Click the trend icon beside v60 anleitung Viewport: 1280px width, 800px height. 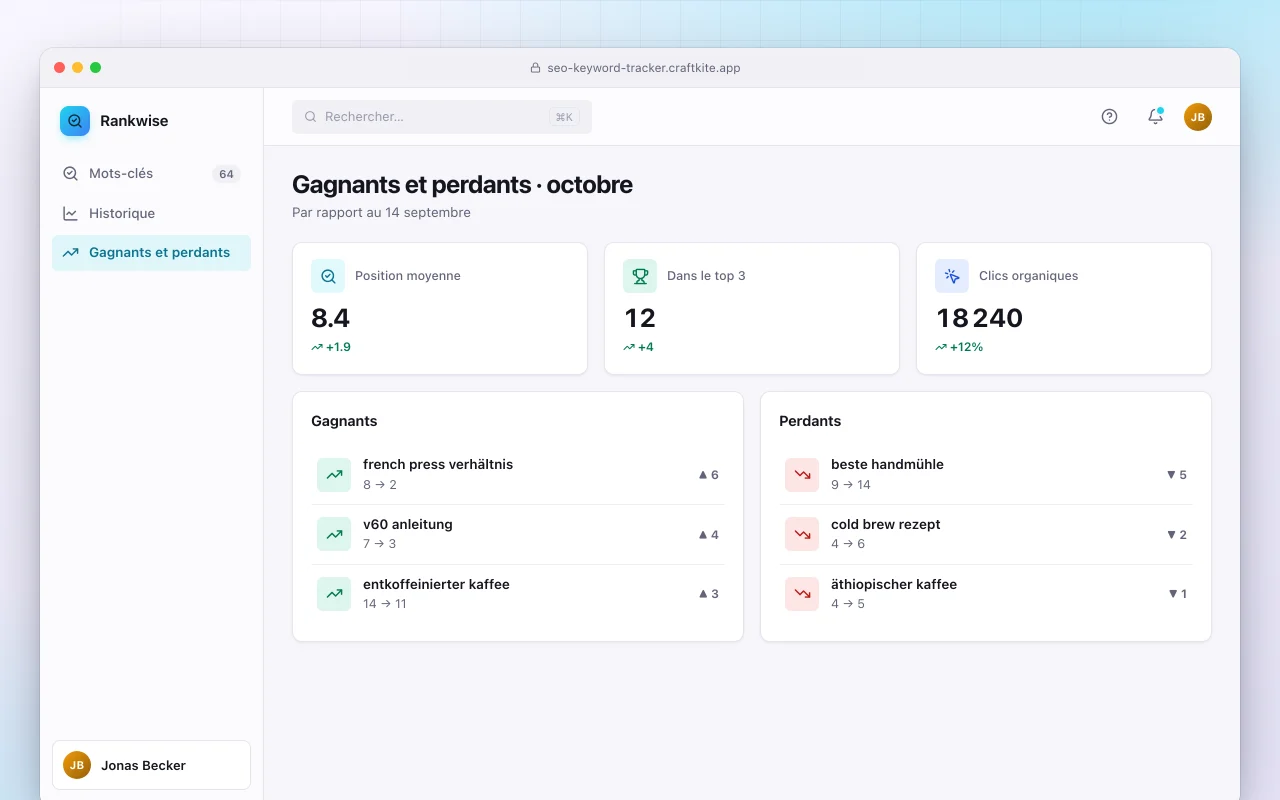point(334,534)
